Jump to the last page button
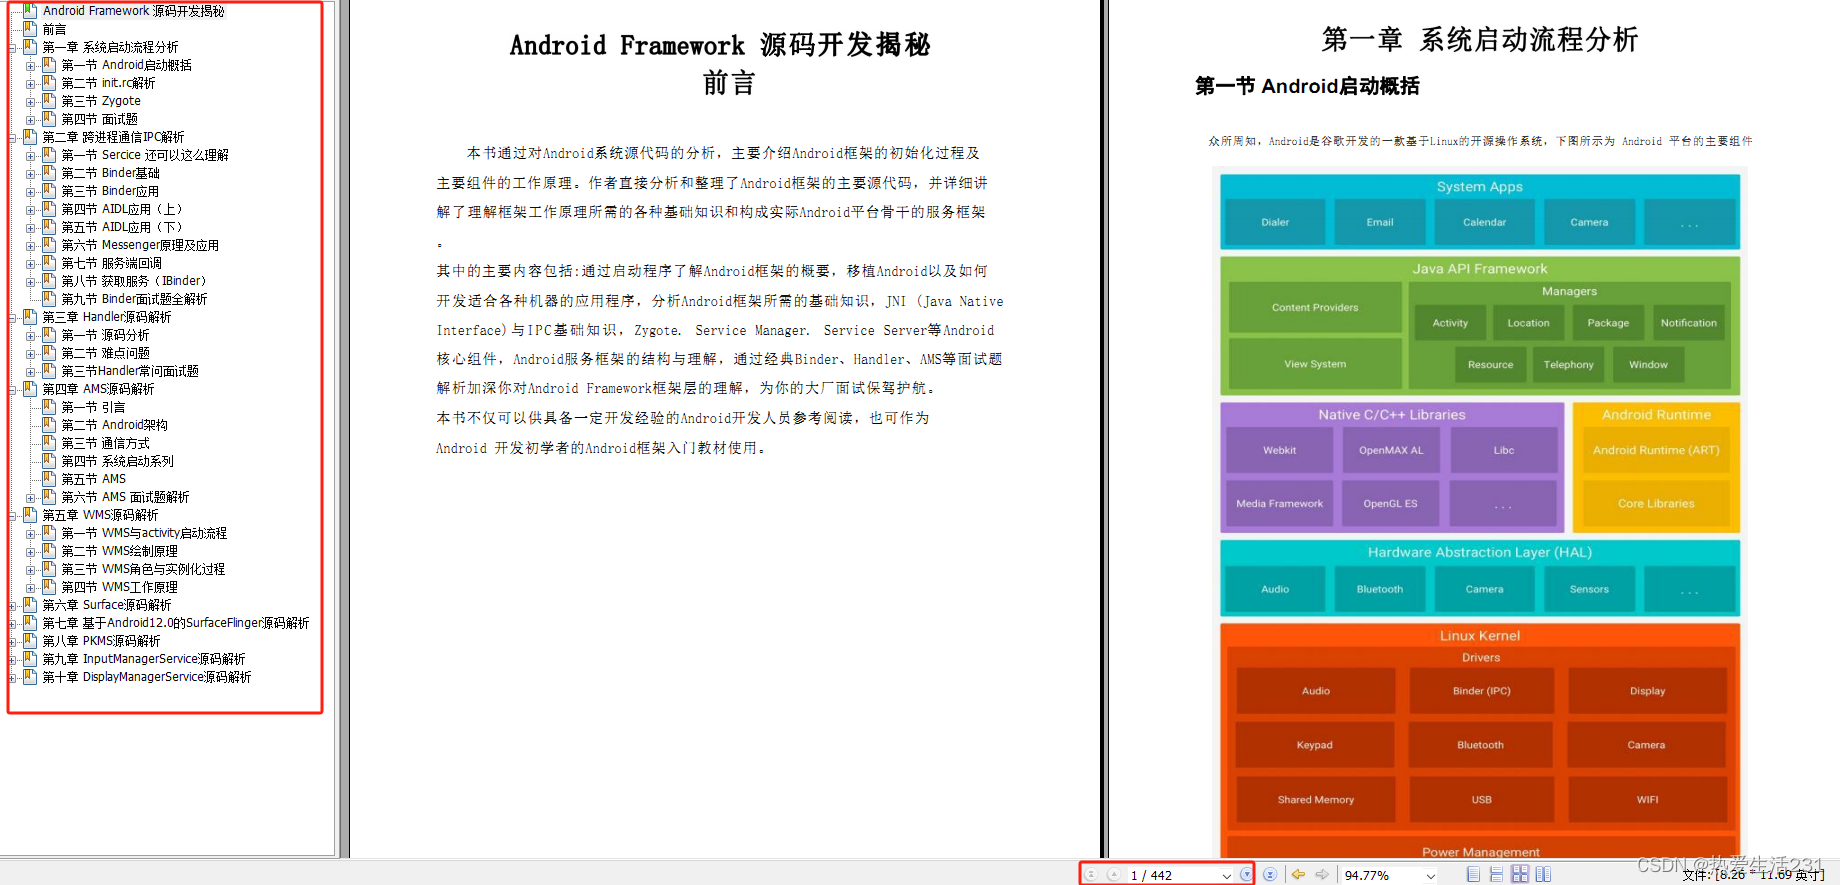Viewport: 1840px width, 885px height. click(1269, 874)
